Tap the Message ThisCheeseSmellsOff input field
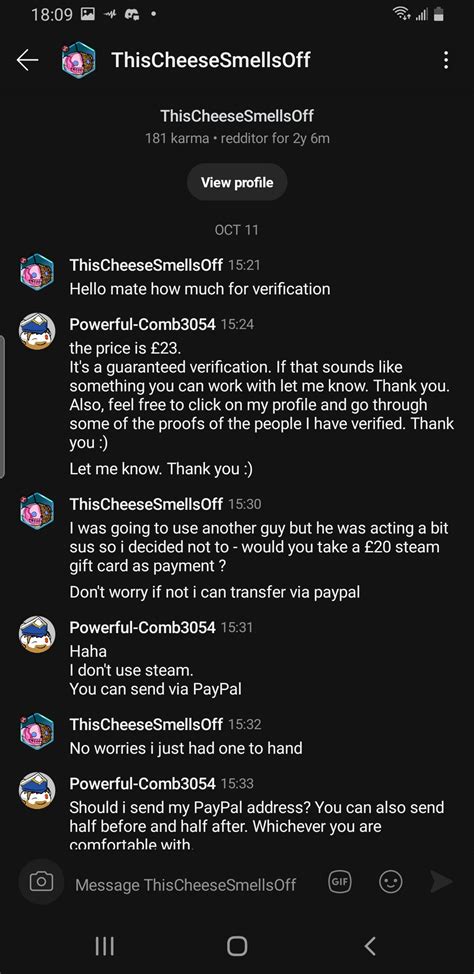 pos(186,885)
